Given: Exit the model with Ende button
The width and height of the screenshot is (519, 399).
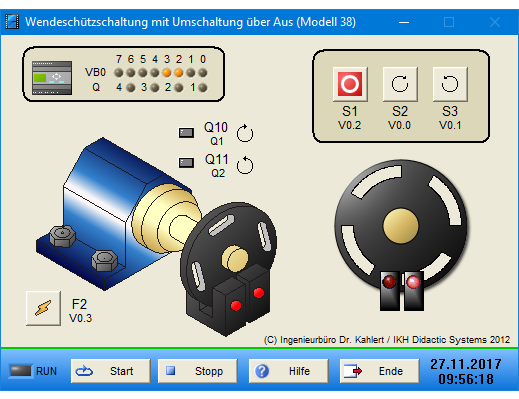Looking at the screenshot, I should coord(379,371).
